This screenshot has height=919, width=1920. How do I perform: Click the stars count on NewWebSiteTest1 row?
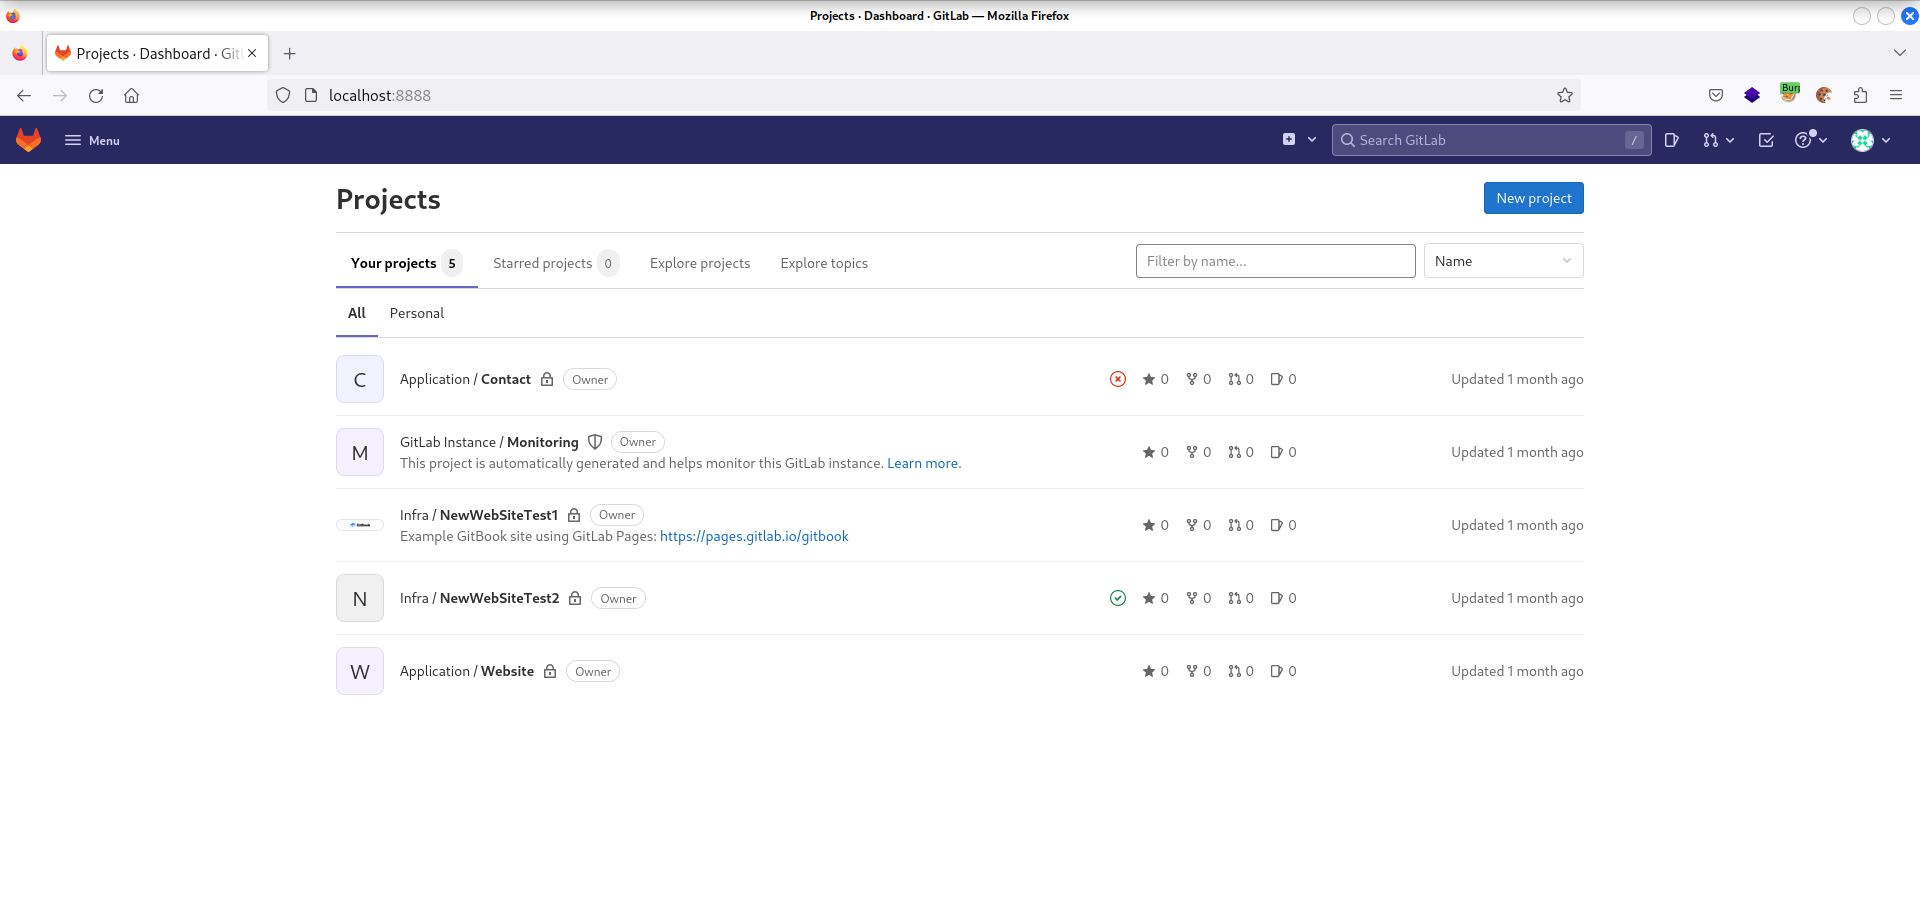coord(1155,525)
